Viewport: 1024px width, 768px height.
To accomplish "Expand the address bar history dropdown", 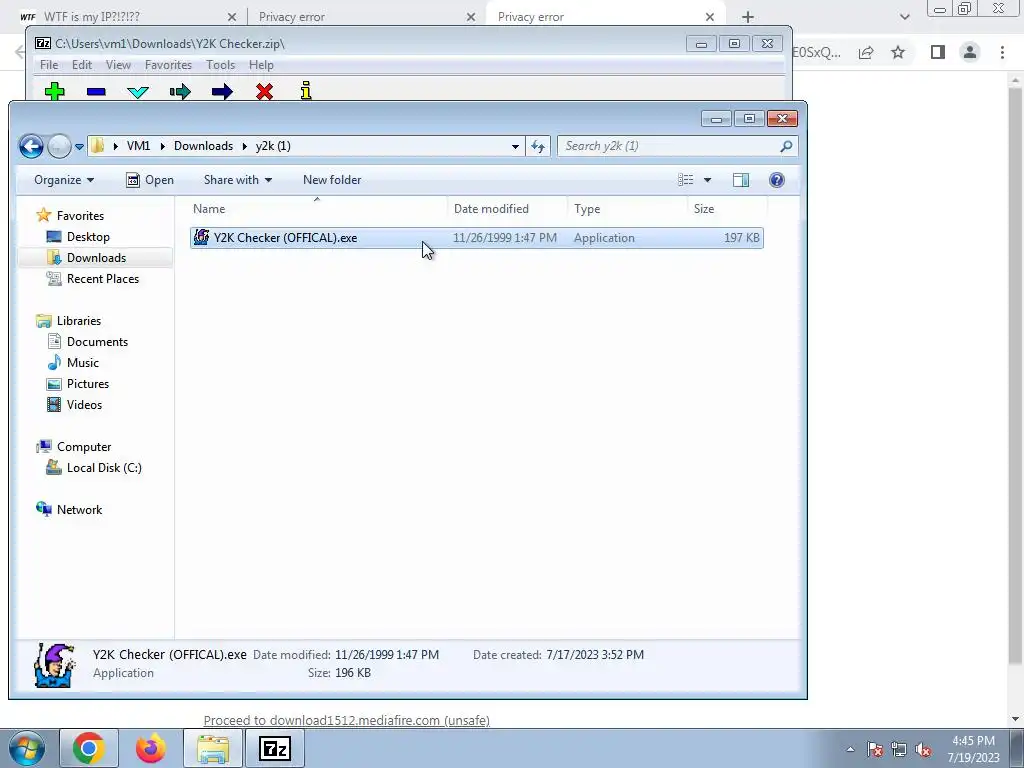I will (x=515, y=146).
